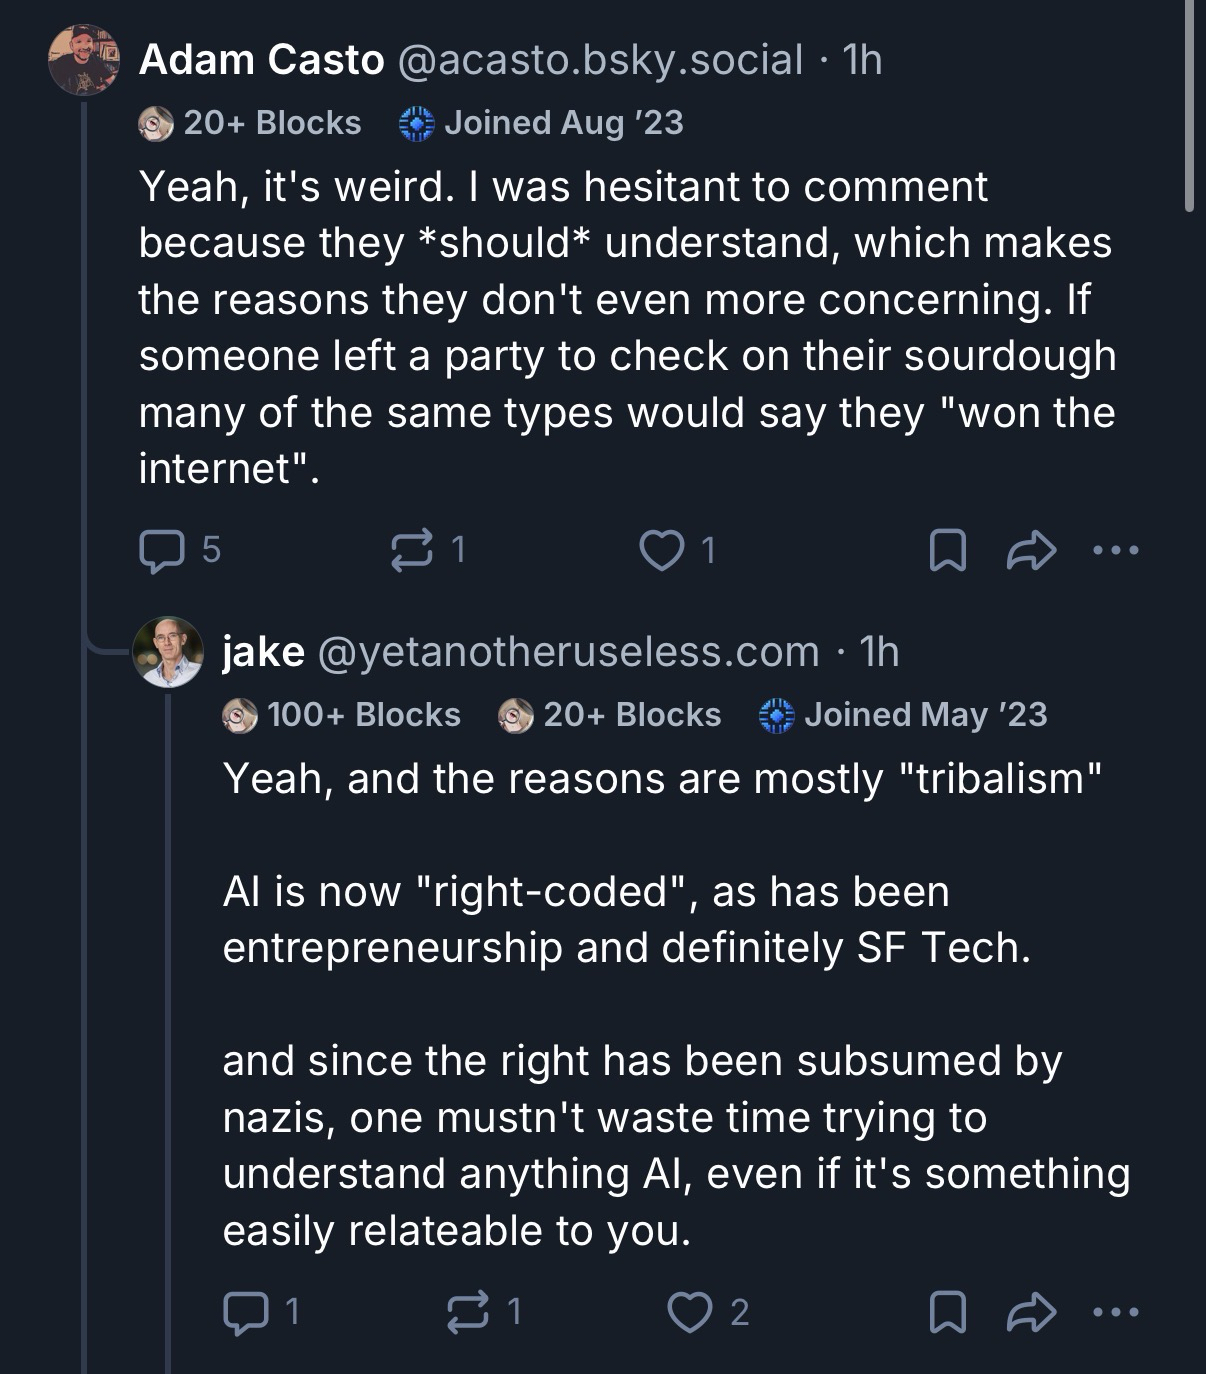
Task: Visit the @yetanotheruseless.com handle
Action: (x=568, y=652)
